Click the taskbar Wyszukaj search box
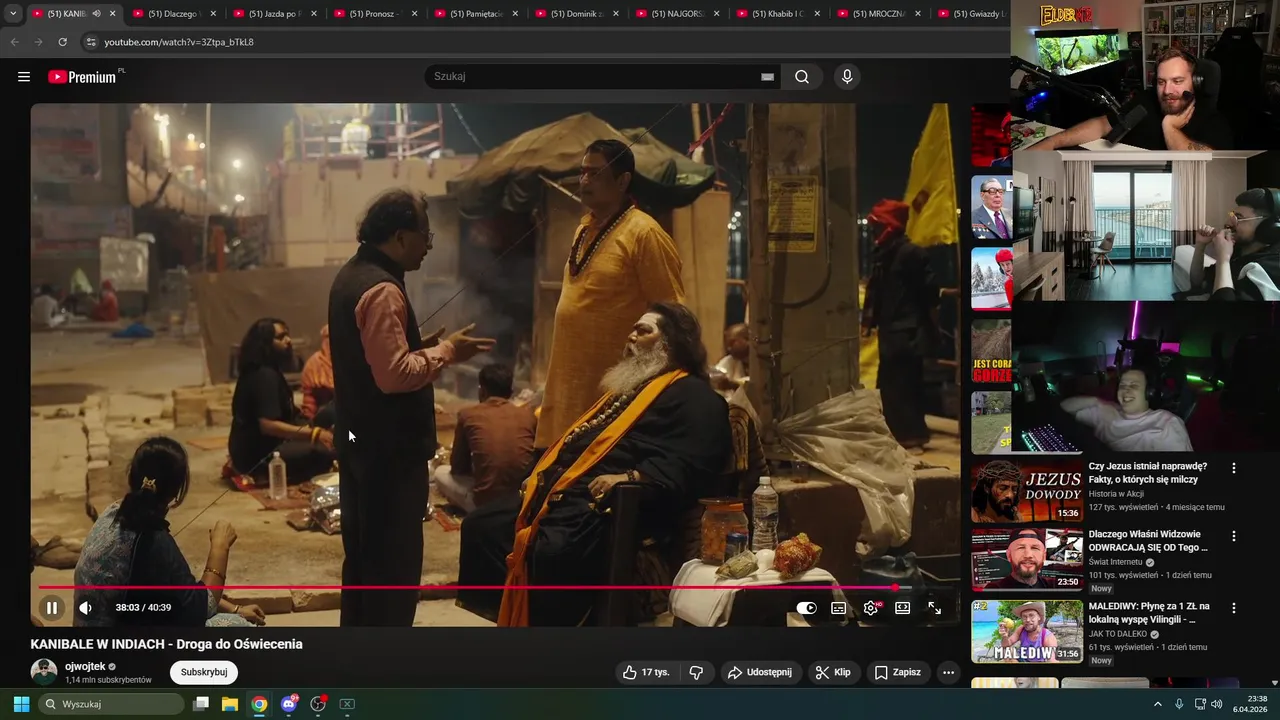 point(112,704)
